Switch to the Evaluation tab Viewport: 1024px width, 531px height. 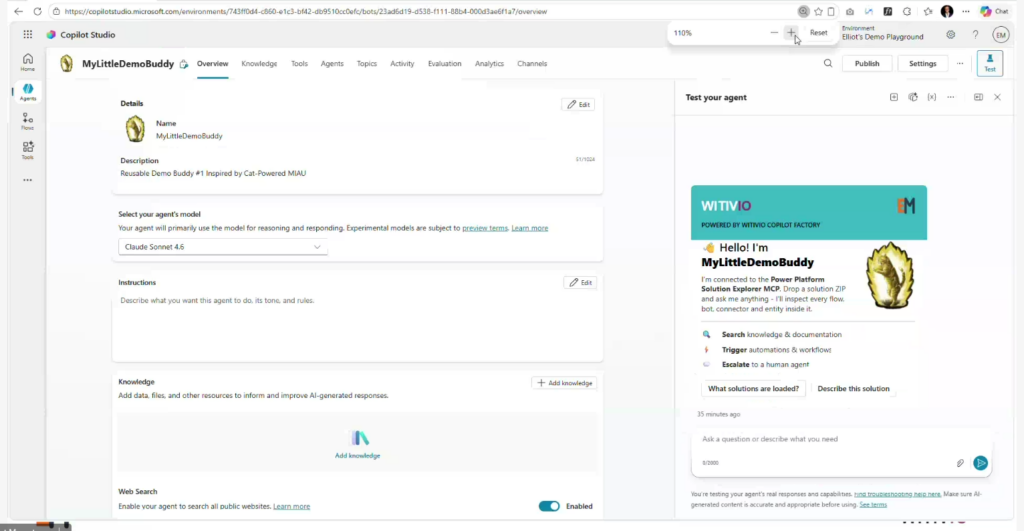444,63
